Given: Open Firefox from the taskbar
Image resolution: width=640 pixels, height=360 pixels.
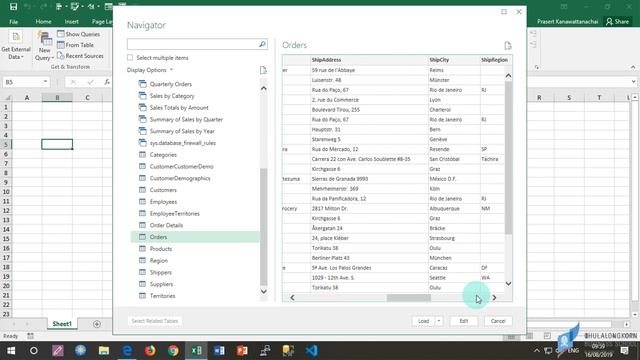Looking at the screenshot, I should point(150,351).
